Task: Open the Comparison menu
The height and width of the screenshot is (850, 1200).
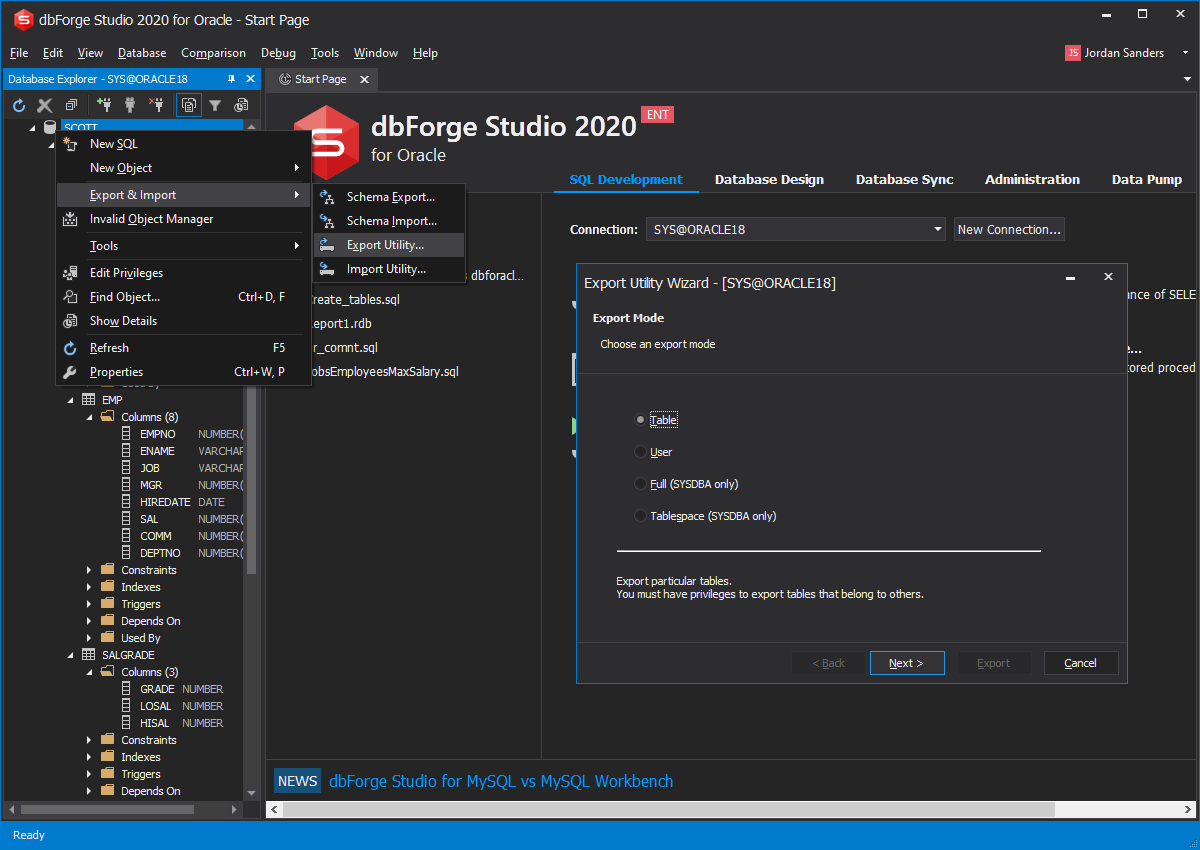Action: coord(213,53)
